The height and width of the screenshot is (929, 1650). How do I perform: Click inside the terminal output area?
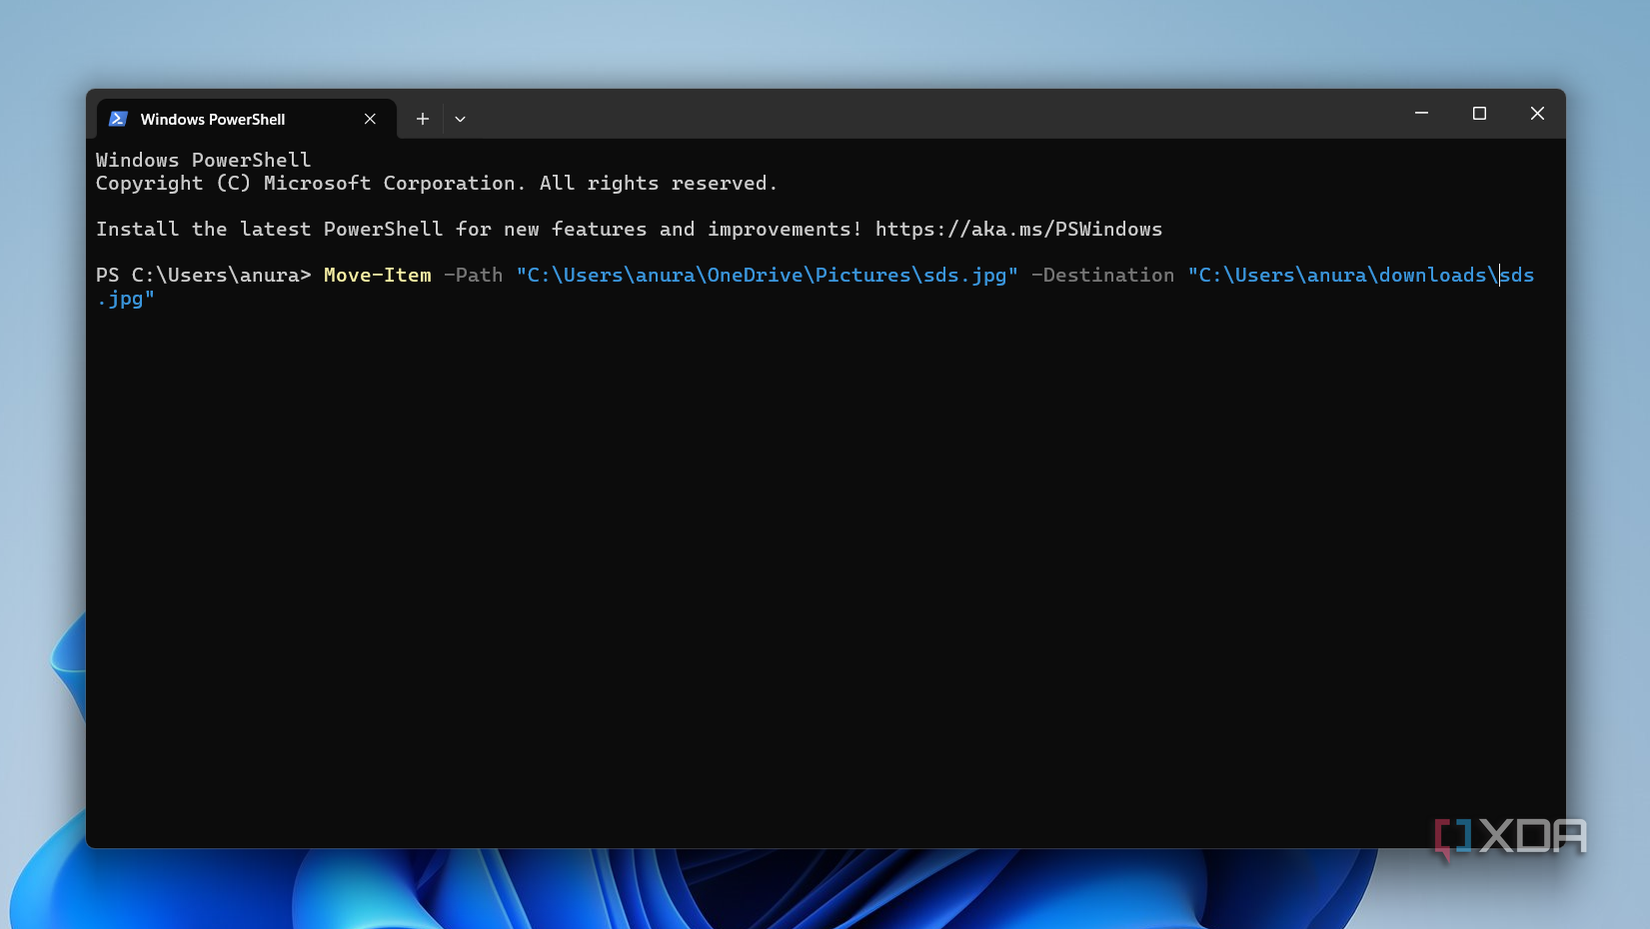point(800,550)
